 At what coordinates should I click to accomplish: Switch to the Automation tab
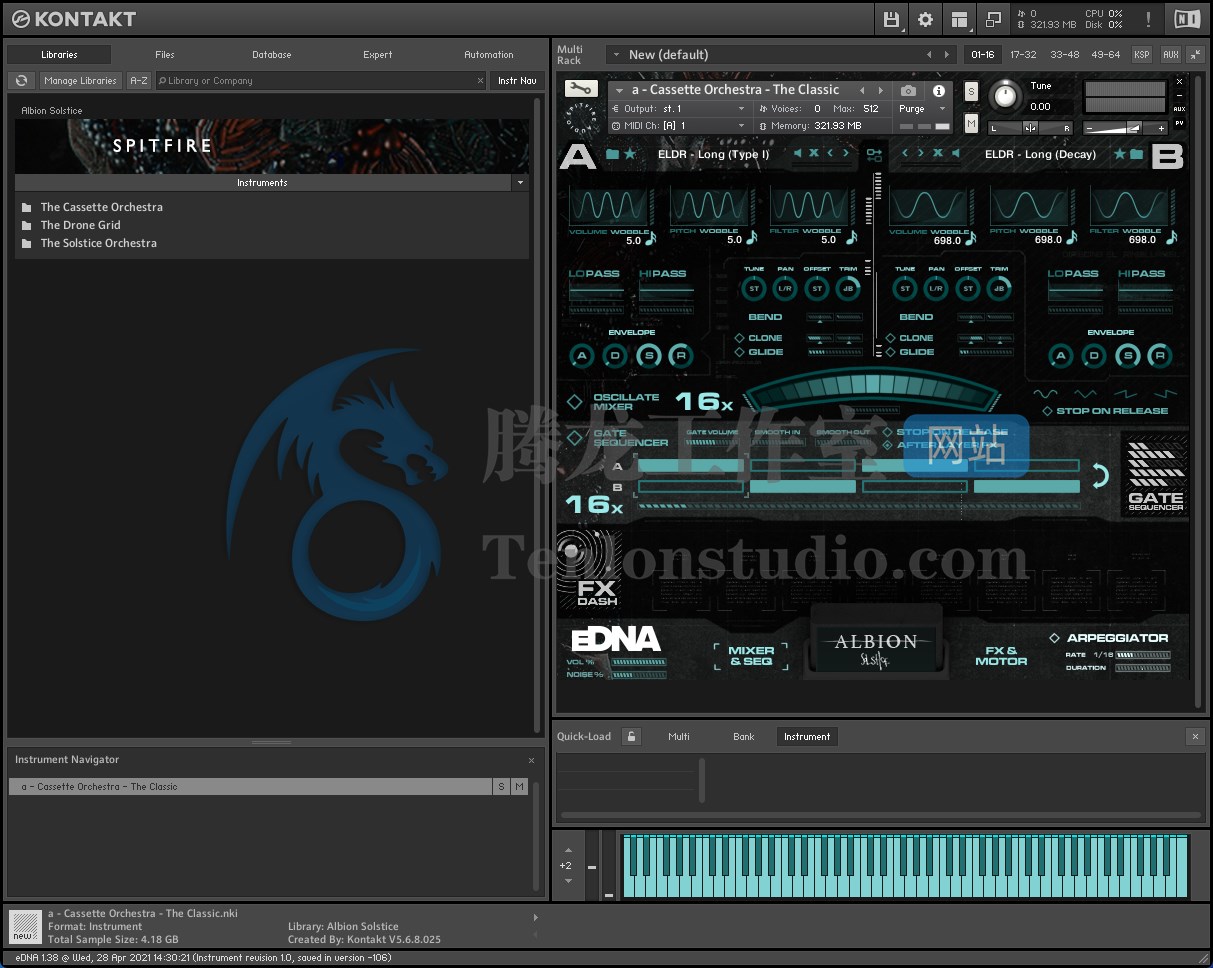coord(489,55)
